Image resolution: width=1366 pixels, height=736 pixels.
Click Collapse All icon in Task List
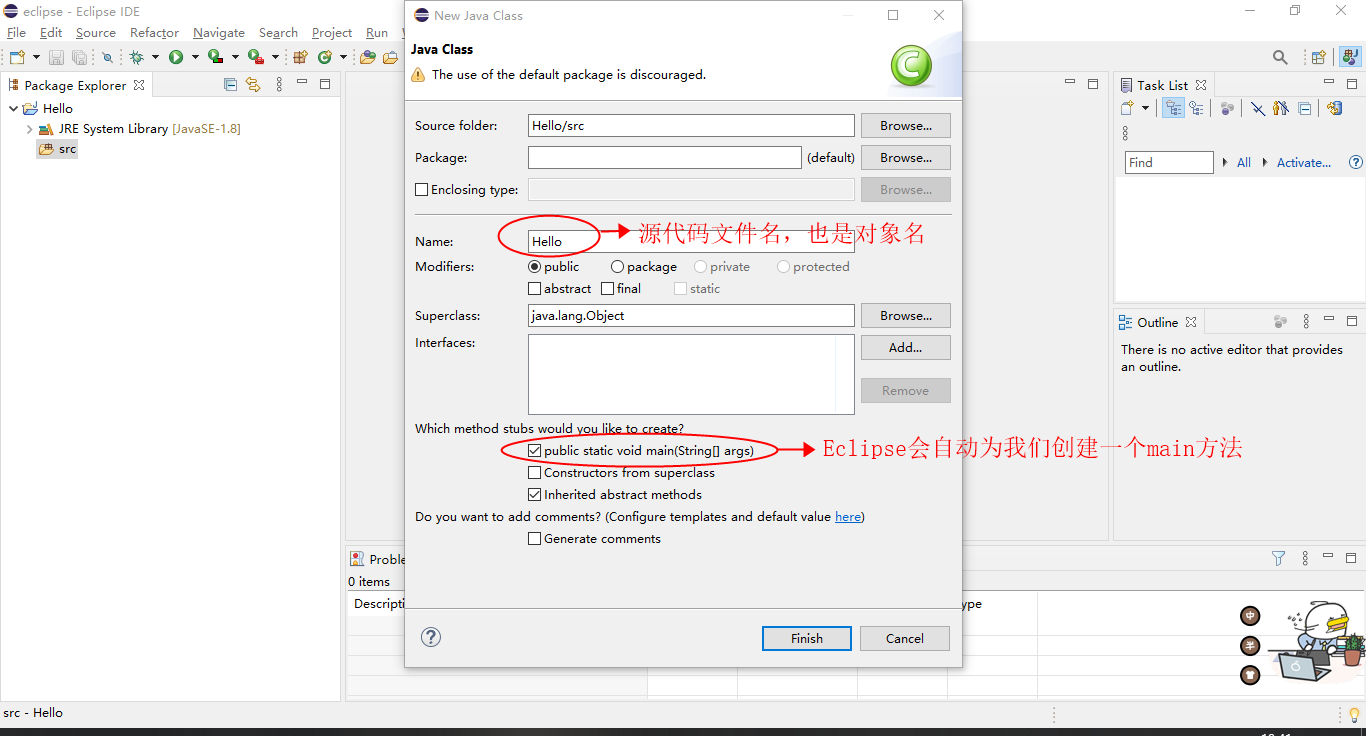coord(1304,108)
